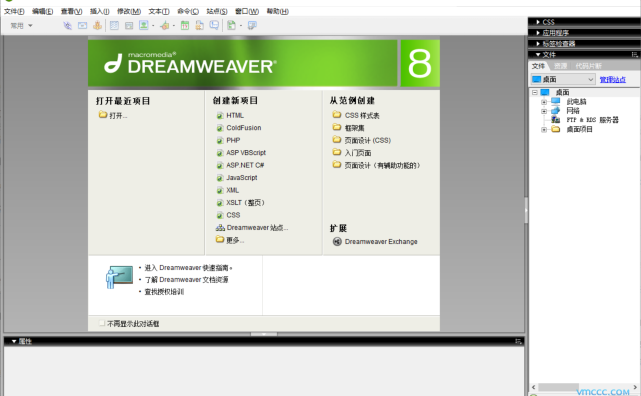Insert a table using the toolbar icon
Screen dimensions: 641x396
114,25
